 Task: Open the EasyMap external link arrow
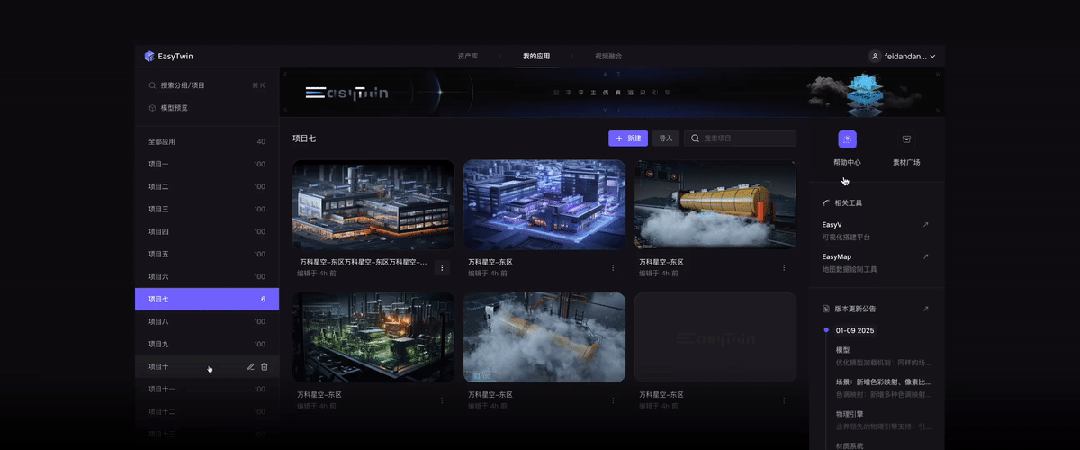tap(925, 257)
